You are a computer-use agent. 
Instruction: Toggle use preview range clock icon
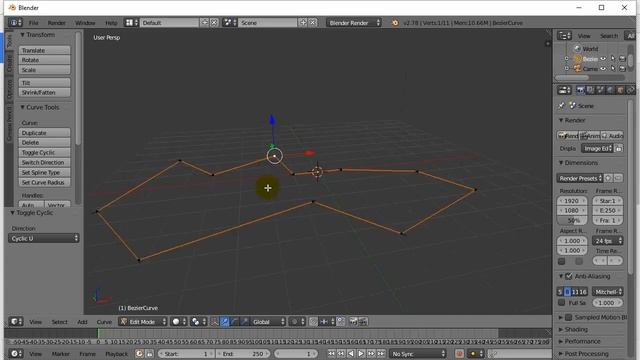click(140, 353)
